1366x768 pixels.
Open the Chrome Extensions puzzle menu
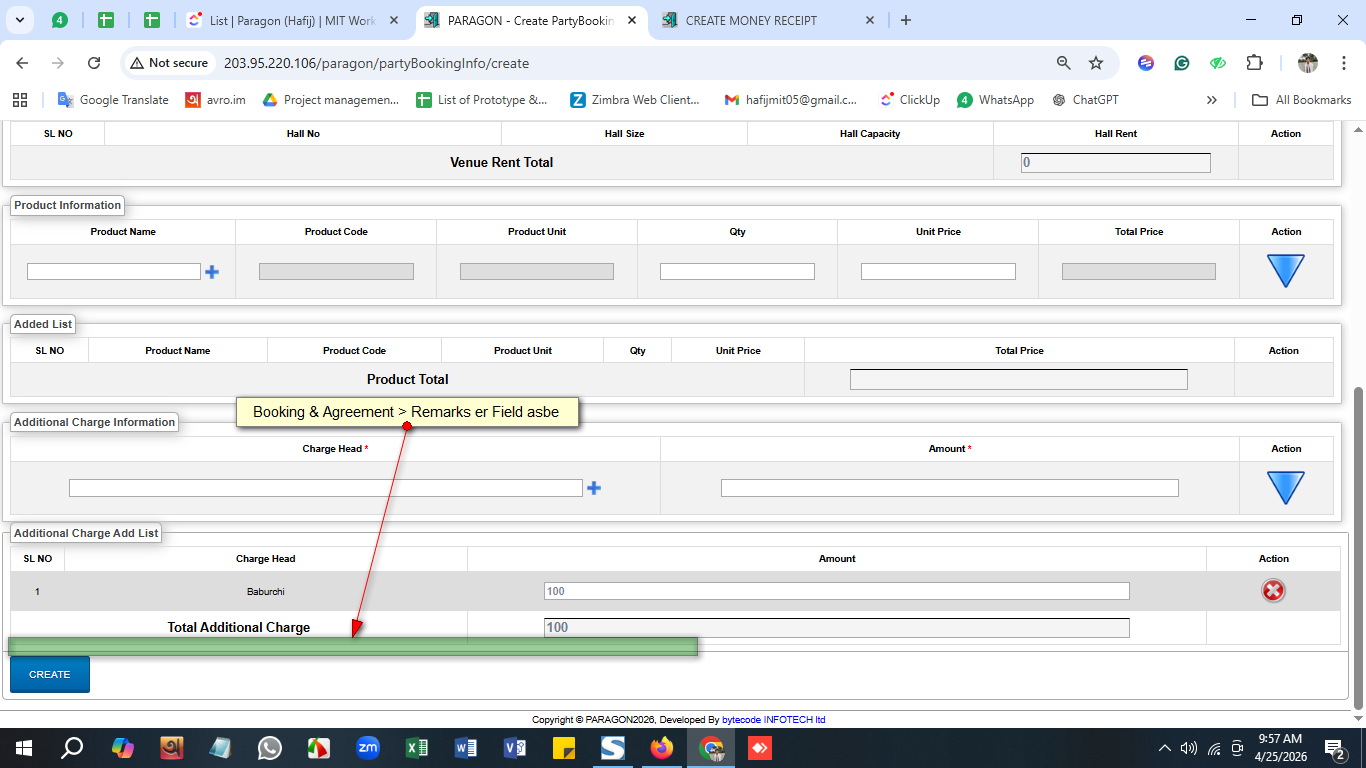pyautogui.click(x=1254, y=63)
